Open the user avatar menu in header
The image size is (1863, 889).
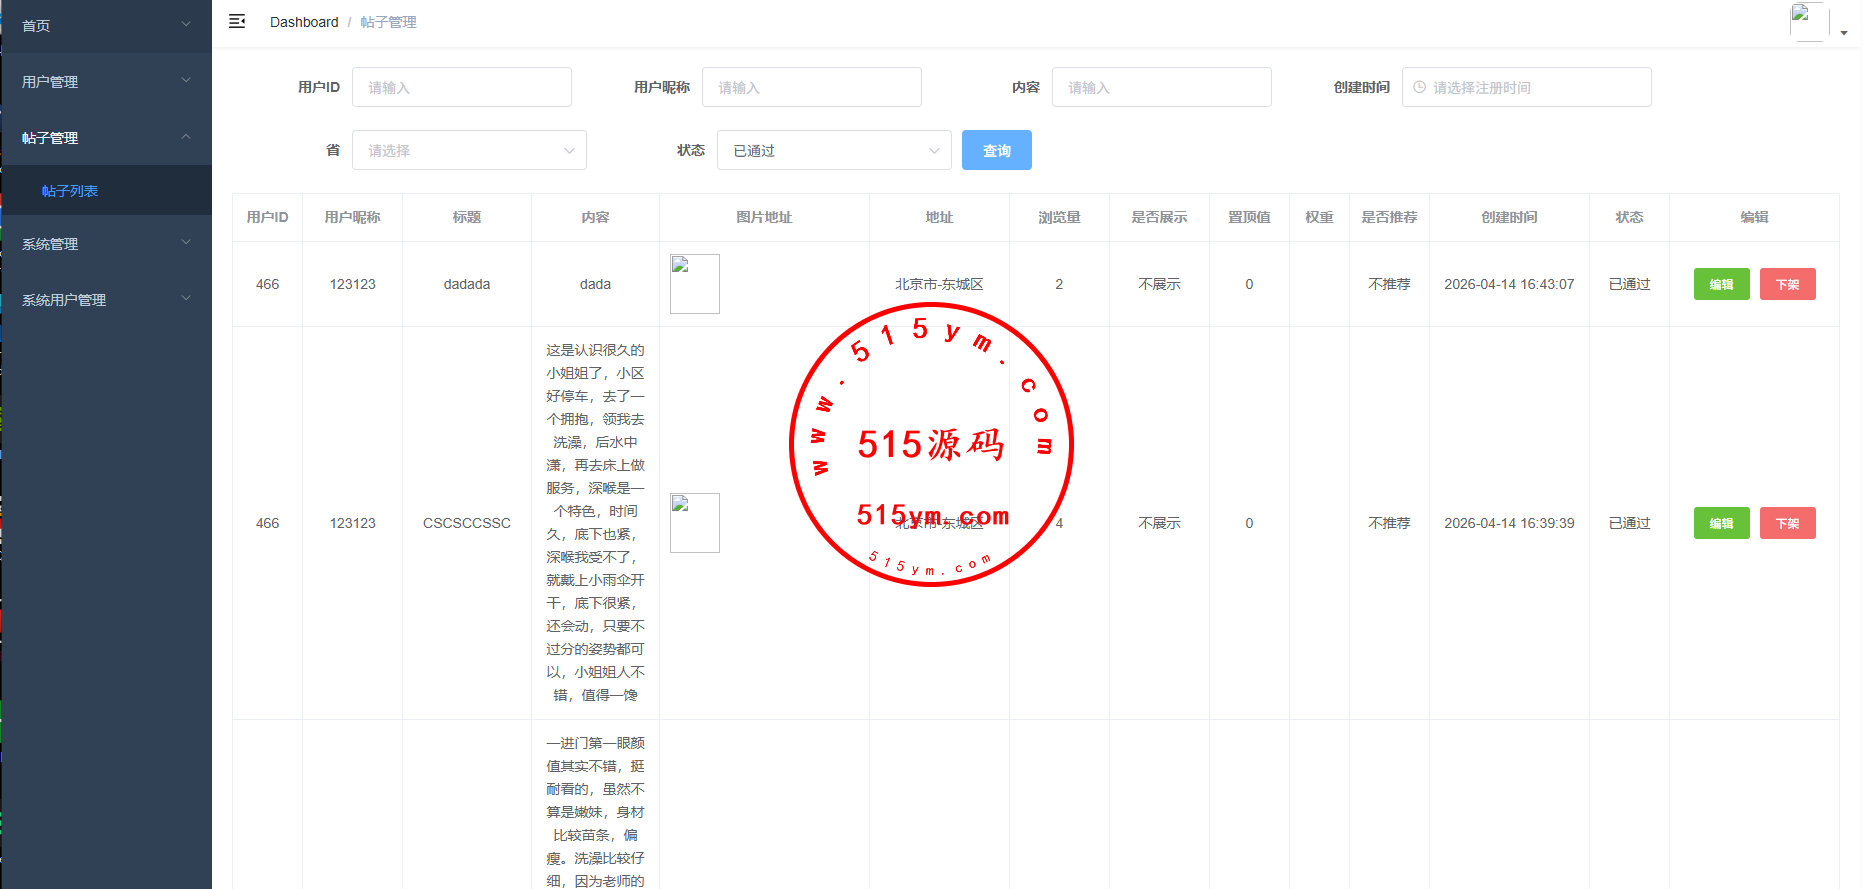[1808, 22]
